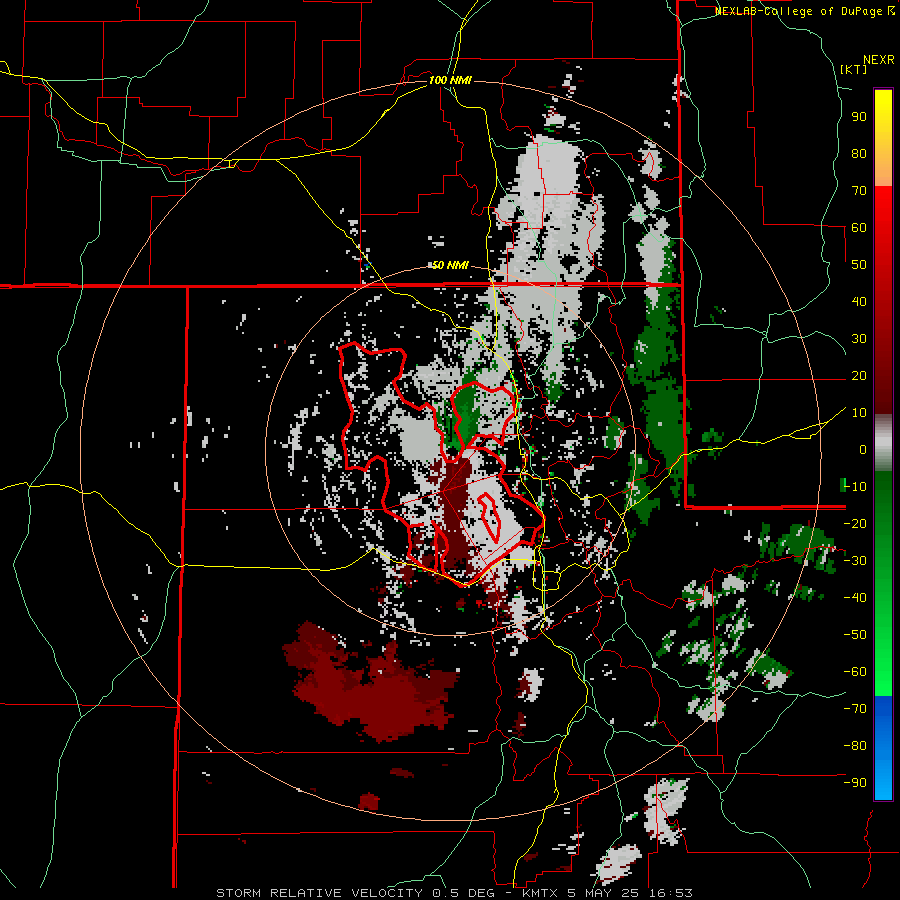The width and height of the screenshot is (900, 900).
Task: Click the [KT] units label
Action: (x=854, y=69)
